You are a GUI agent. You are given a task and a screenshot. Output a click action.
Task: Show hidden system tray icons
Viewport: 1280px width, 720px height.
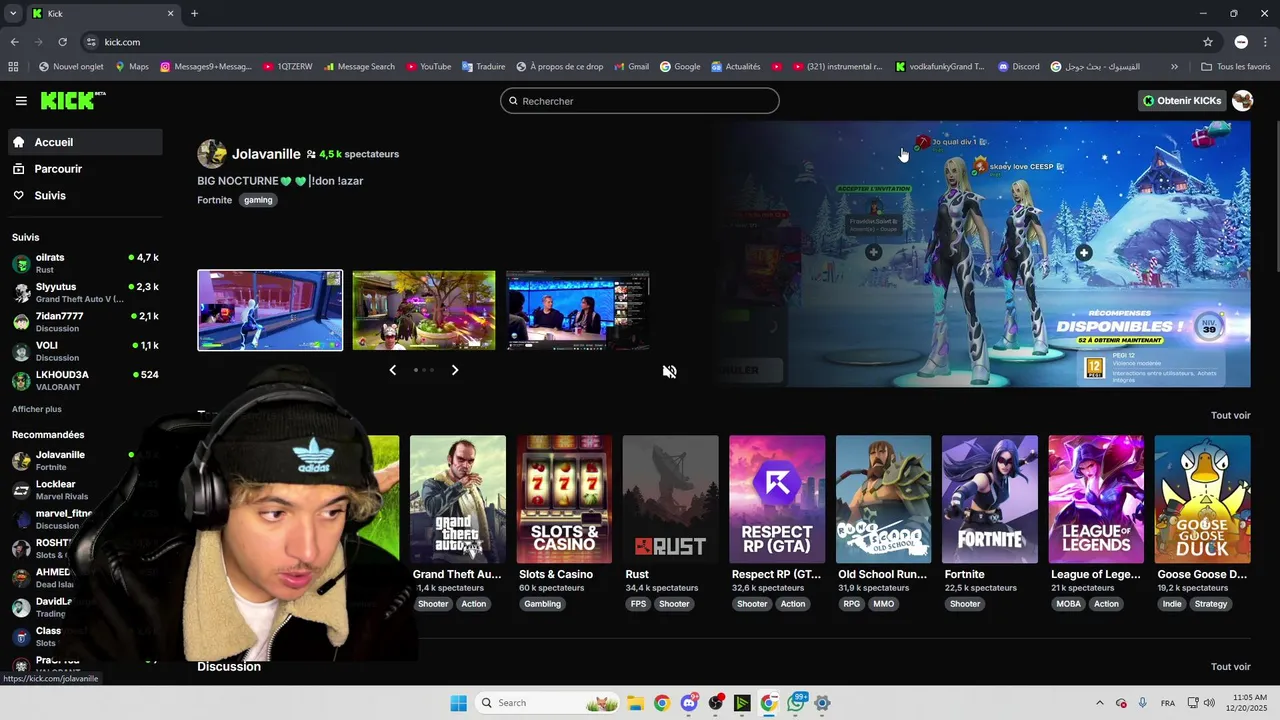click(1100, 703)
